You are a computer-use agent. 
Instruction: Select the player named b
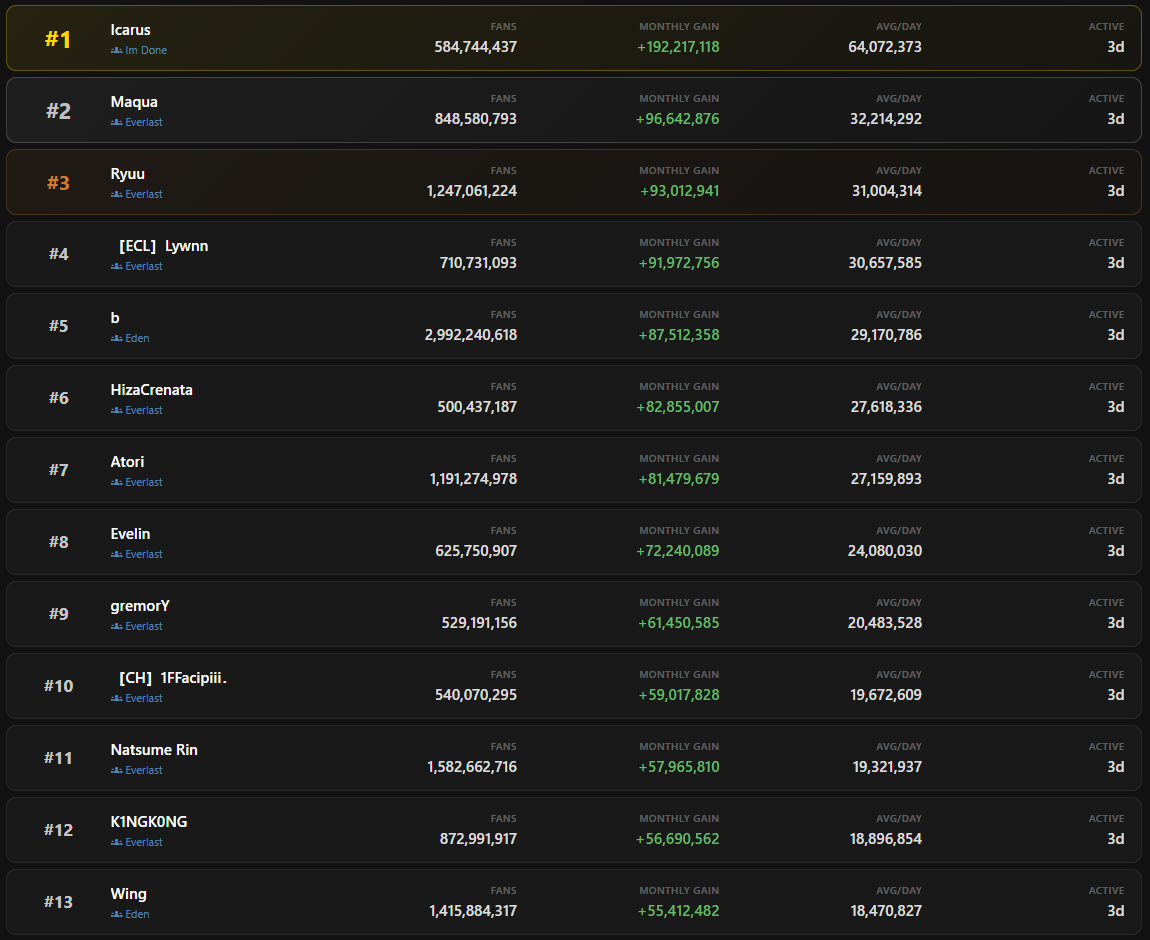[x=115, y=317]
